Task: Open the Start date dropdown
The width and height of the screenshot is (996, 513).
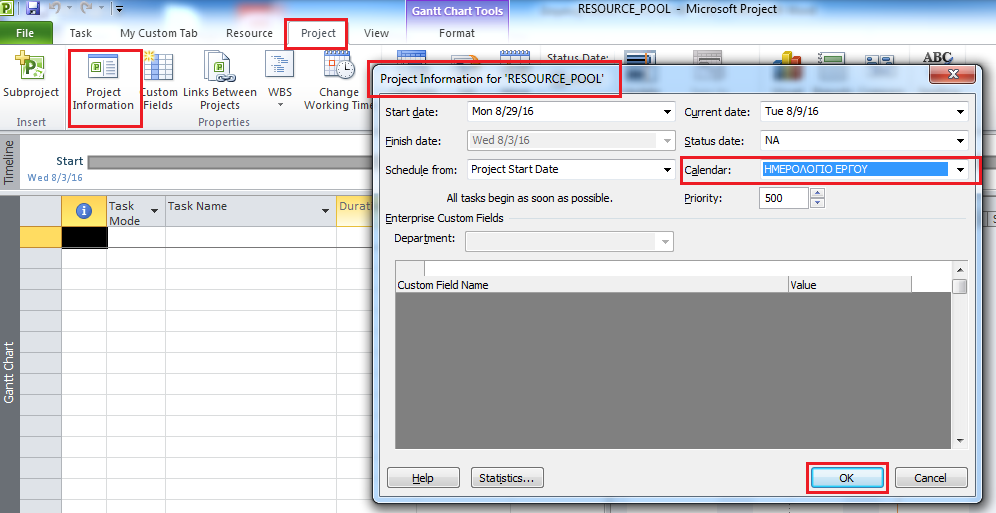Action: pos(667,112)
